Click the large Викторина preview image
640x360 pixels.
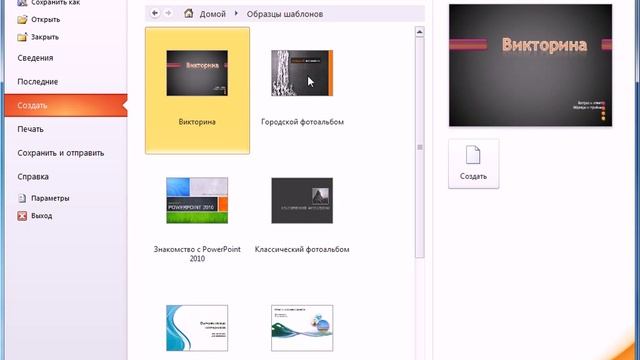click(x=530, y=65)
